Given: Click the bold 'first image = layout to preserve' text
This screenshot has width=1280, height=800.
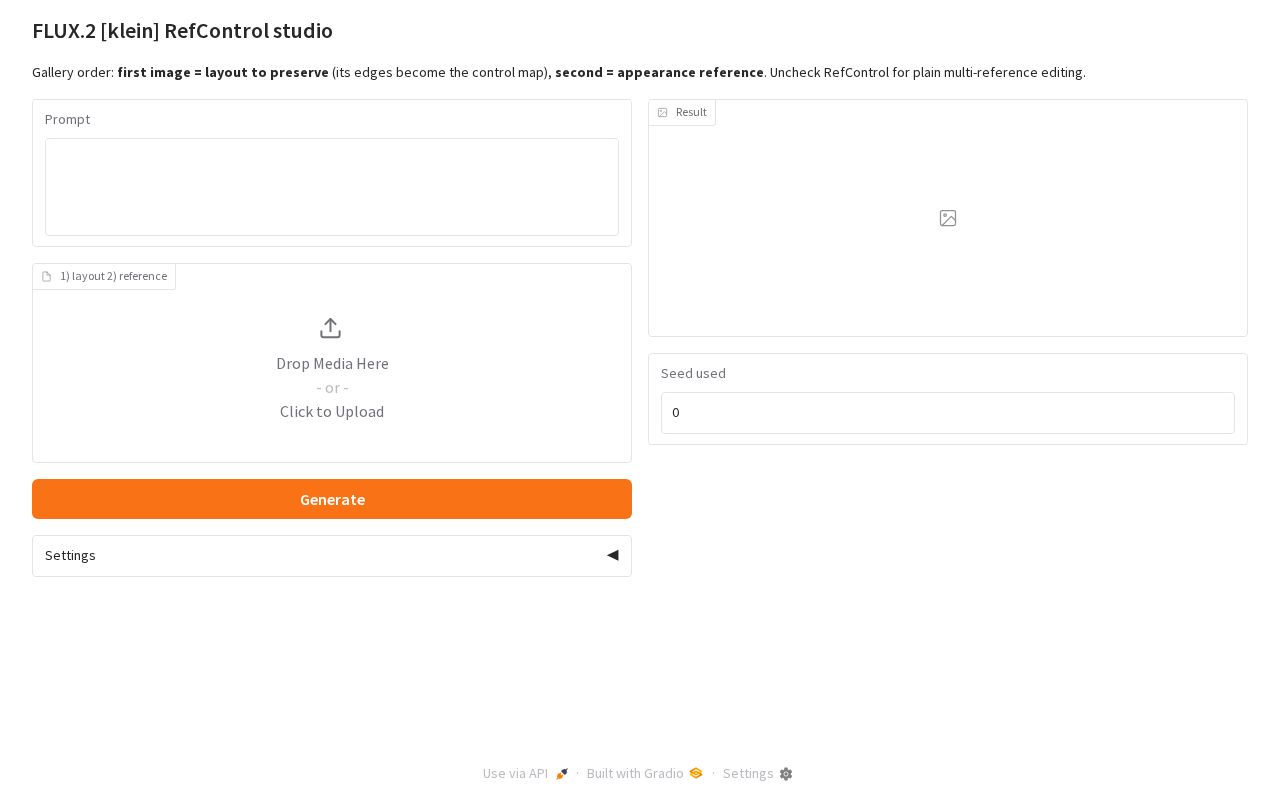Looking at the screenshot, I should (223, 72).
